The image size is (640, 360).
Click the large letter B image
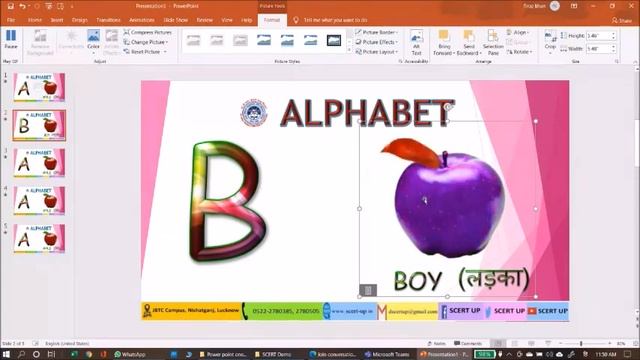click(x=228, y=201)
